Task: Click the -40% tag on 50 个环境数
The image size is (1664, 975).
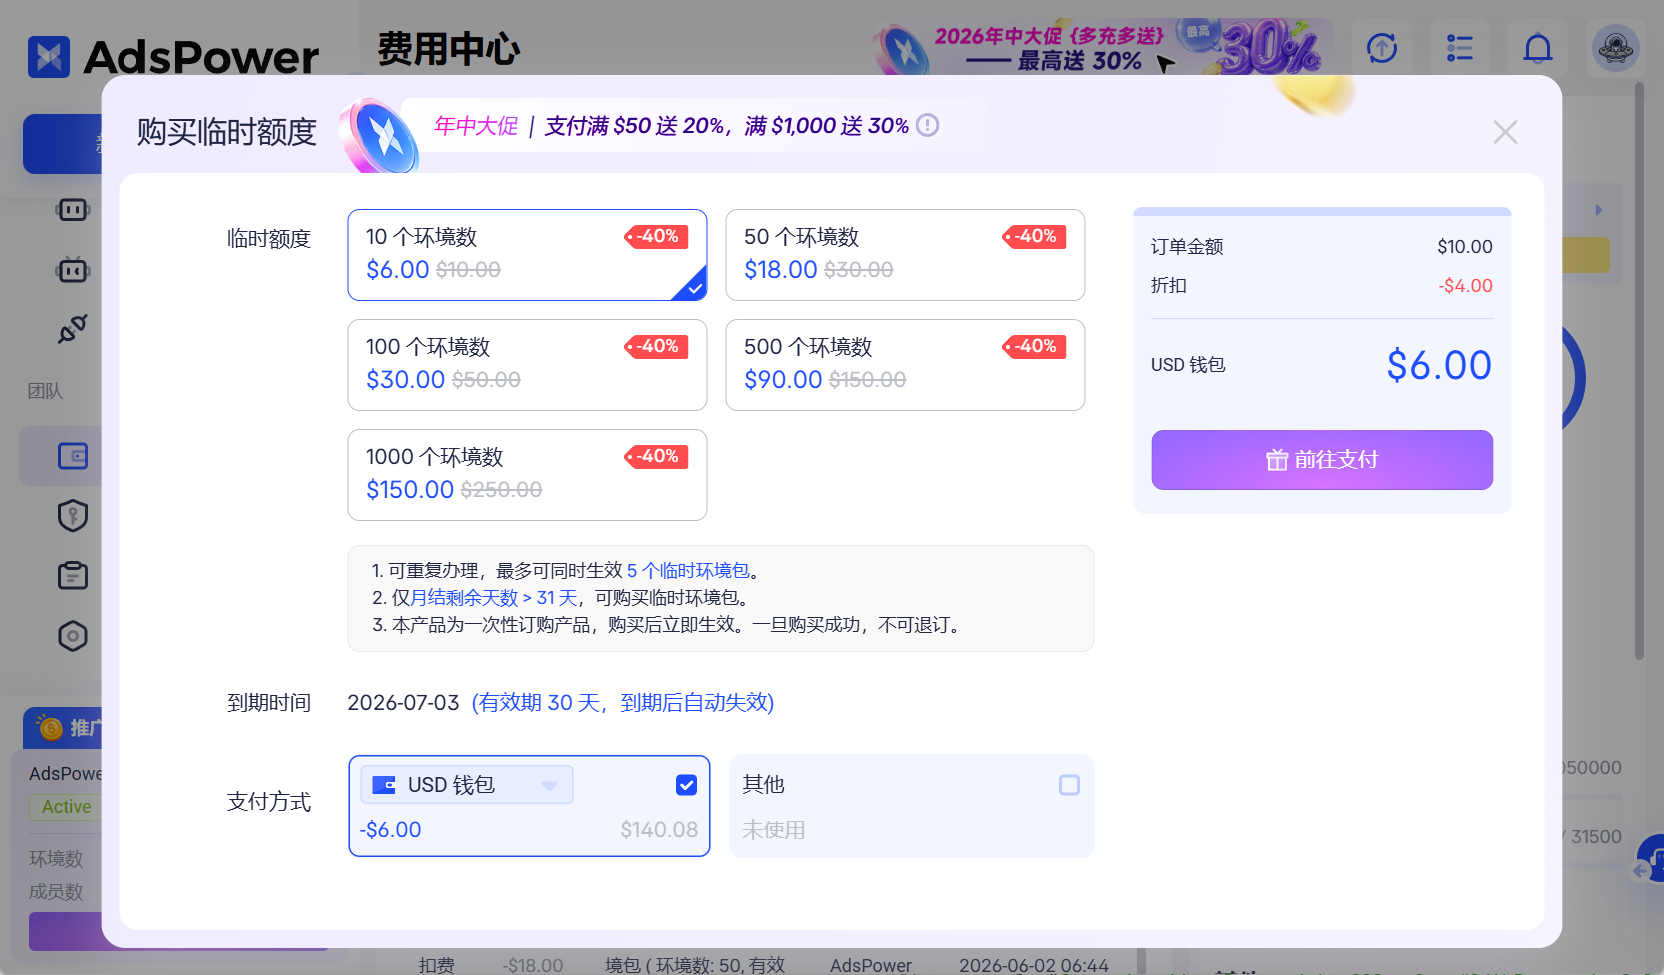Action: (x=1034, y=236)
